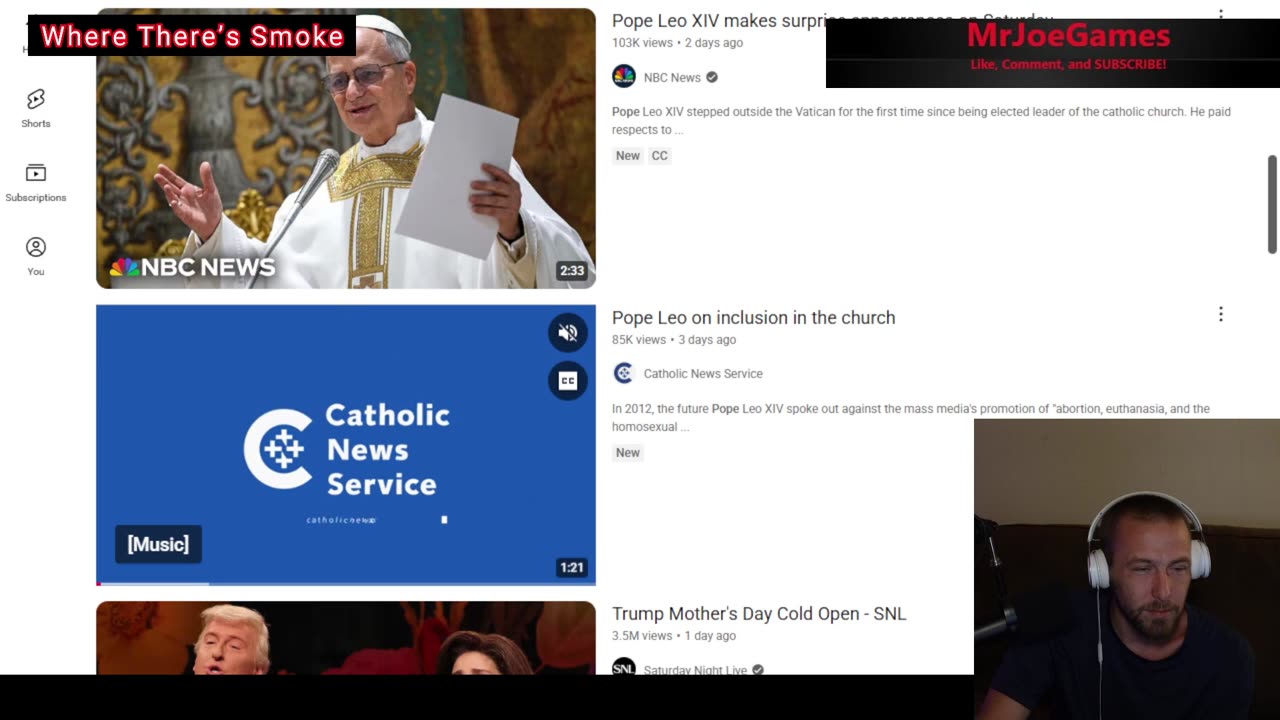Click the Pope Leo XIV stepped outside description

(x=921, y=121)
